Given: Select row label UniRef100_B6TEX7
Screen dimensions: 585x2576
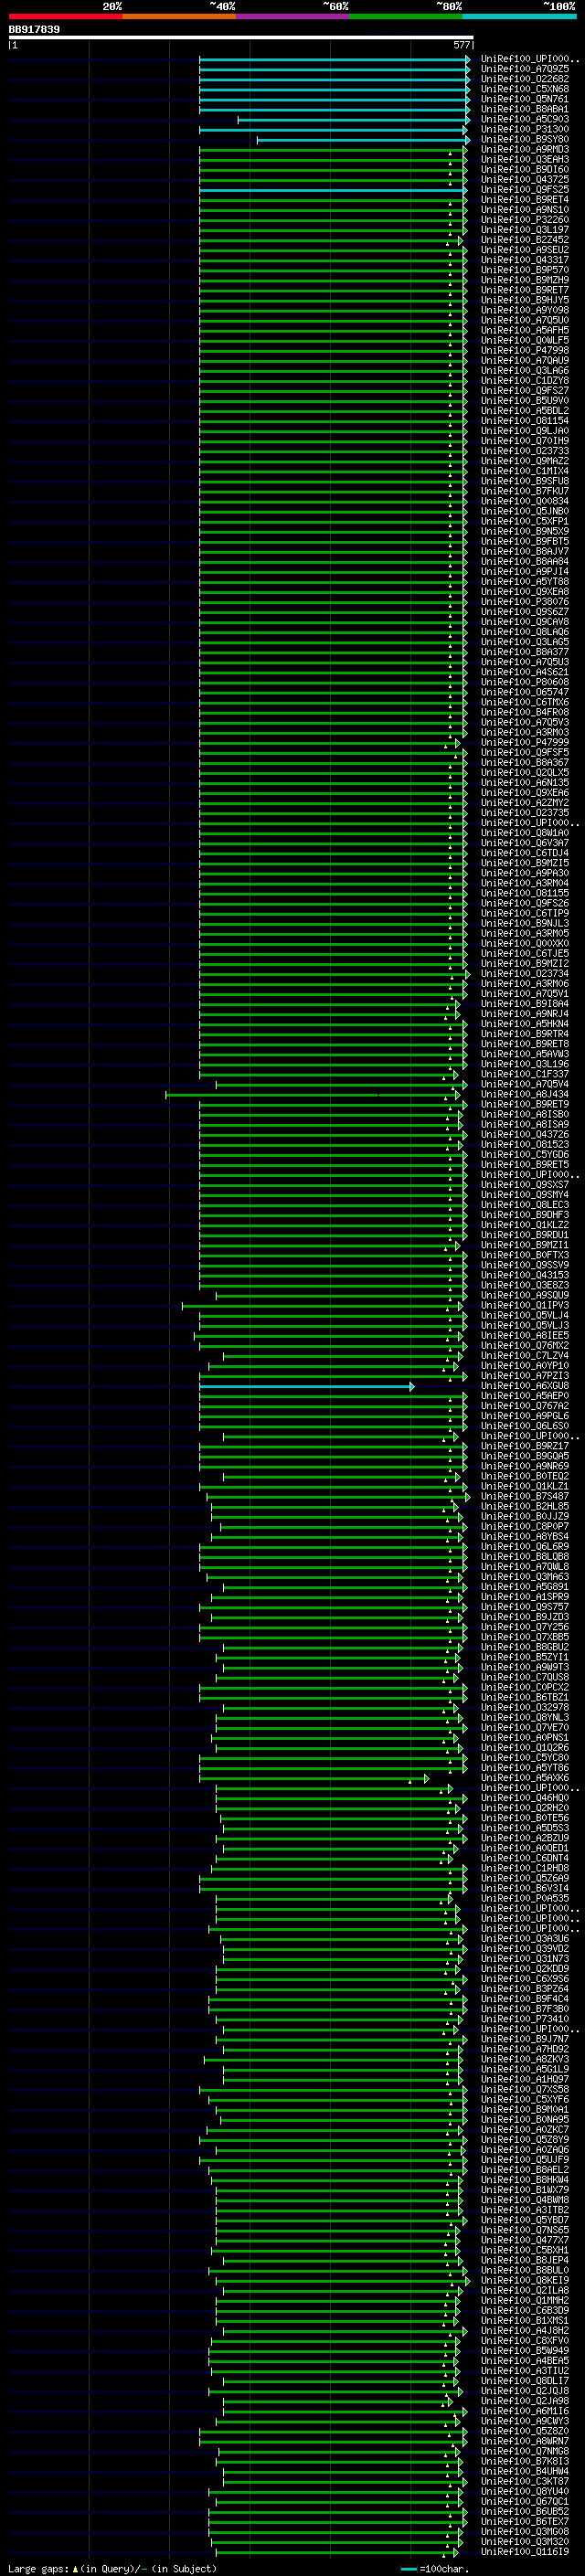Looking at the screenshot, I should pos(525,2522).
